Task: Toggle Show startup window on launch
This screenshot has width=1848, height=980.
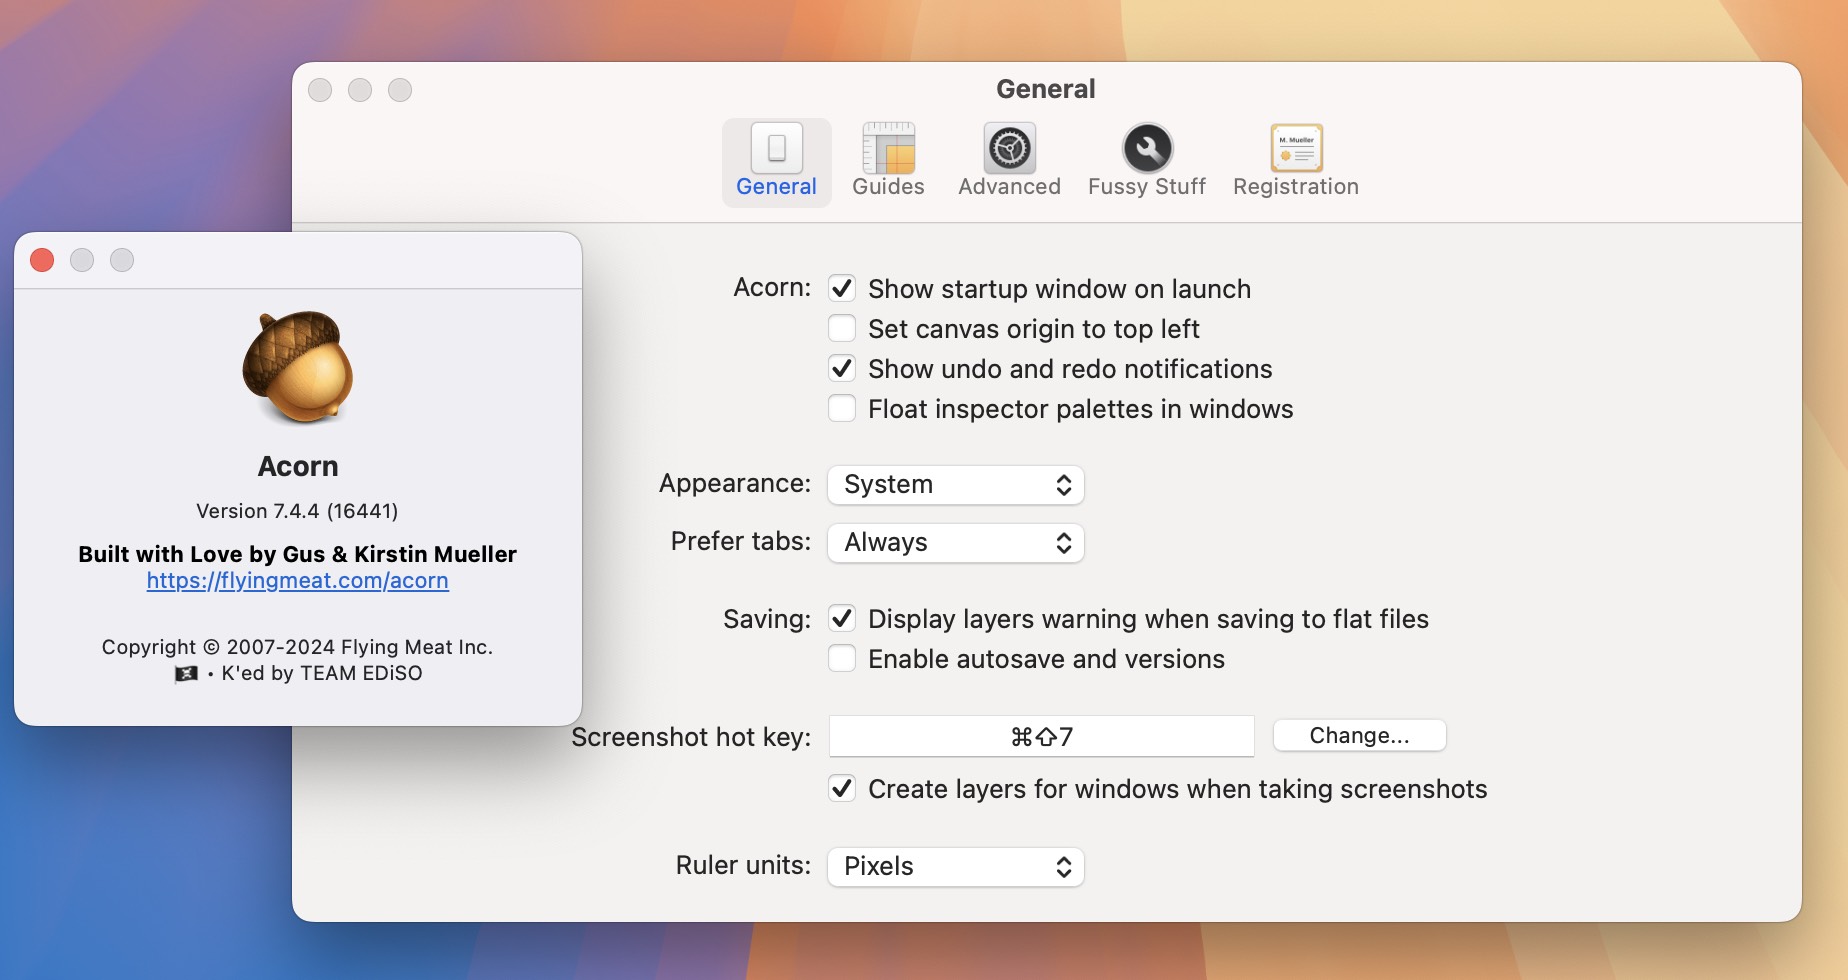Action: [842, 289]
